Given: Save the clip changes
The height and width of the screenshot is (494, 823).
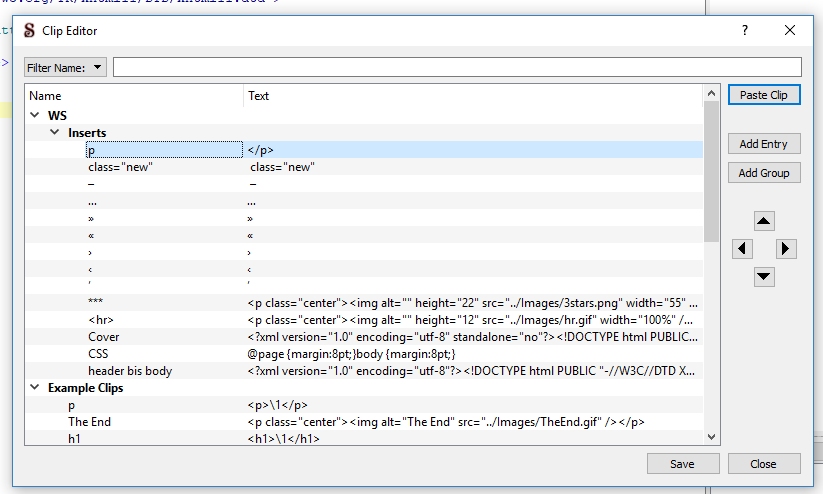Looking at the screenshot, I should [682, 464].
